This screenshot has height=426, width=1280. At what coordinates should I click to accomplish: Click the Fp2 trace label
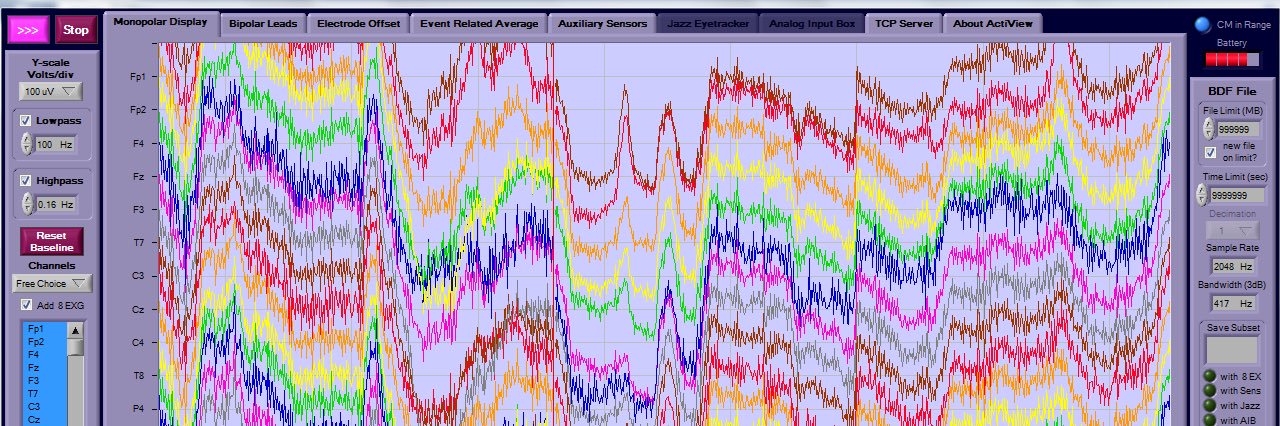138,109
